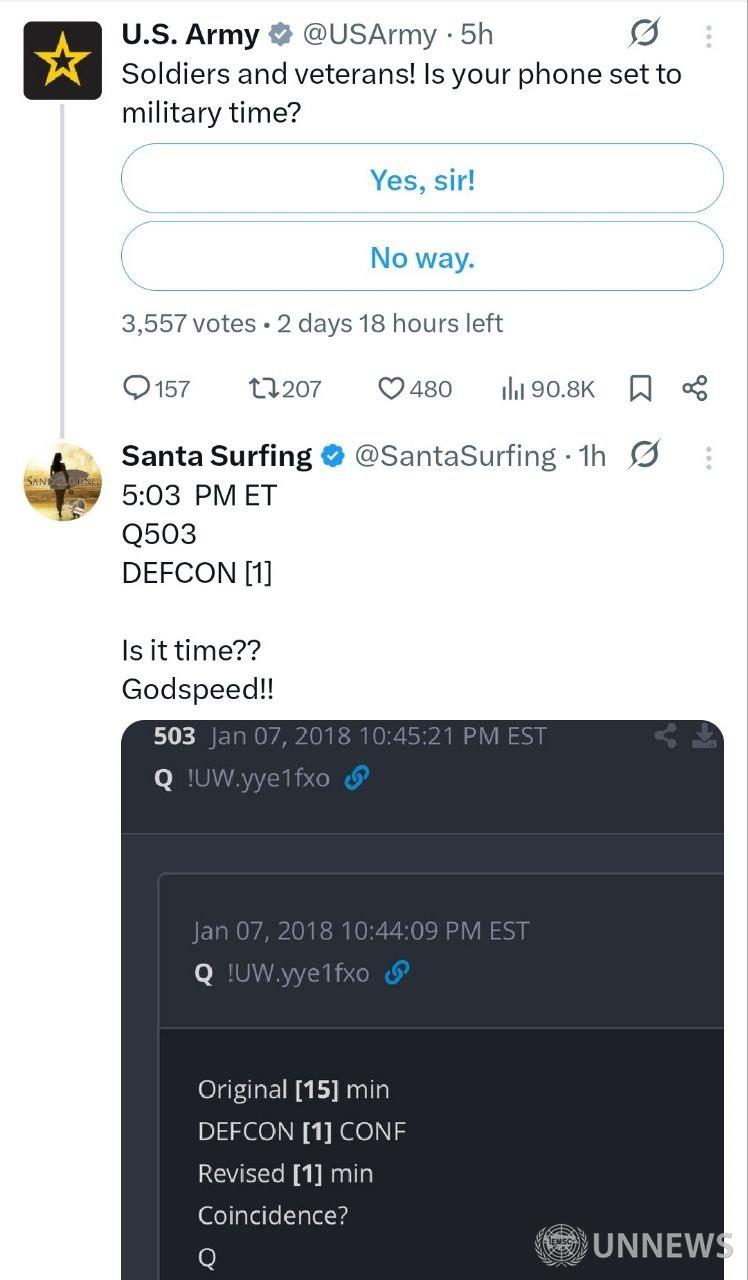Click the Grok icon on Santa Surfing tweet
748x1280 pixels.
(644, 455)
